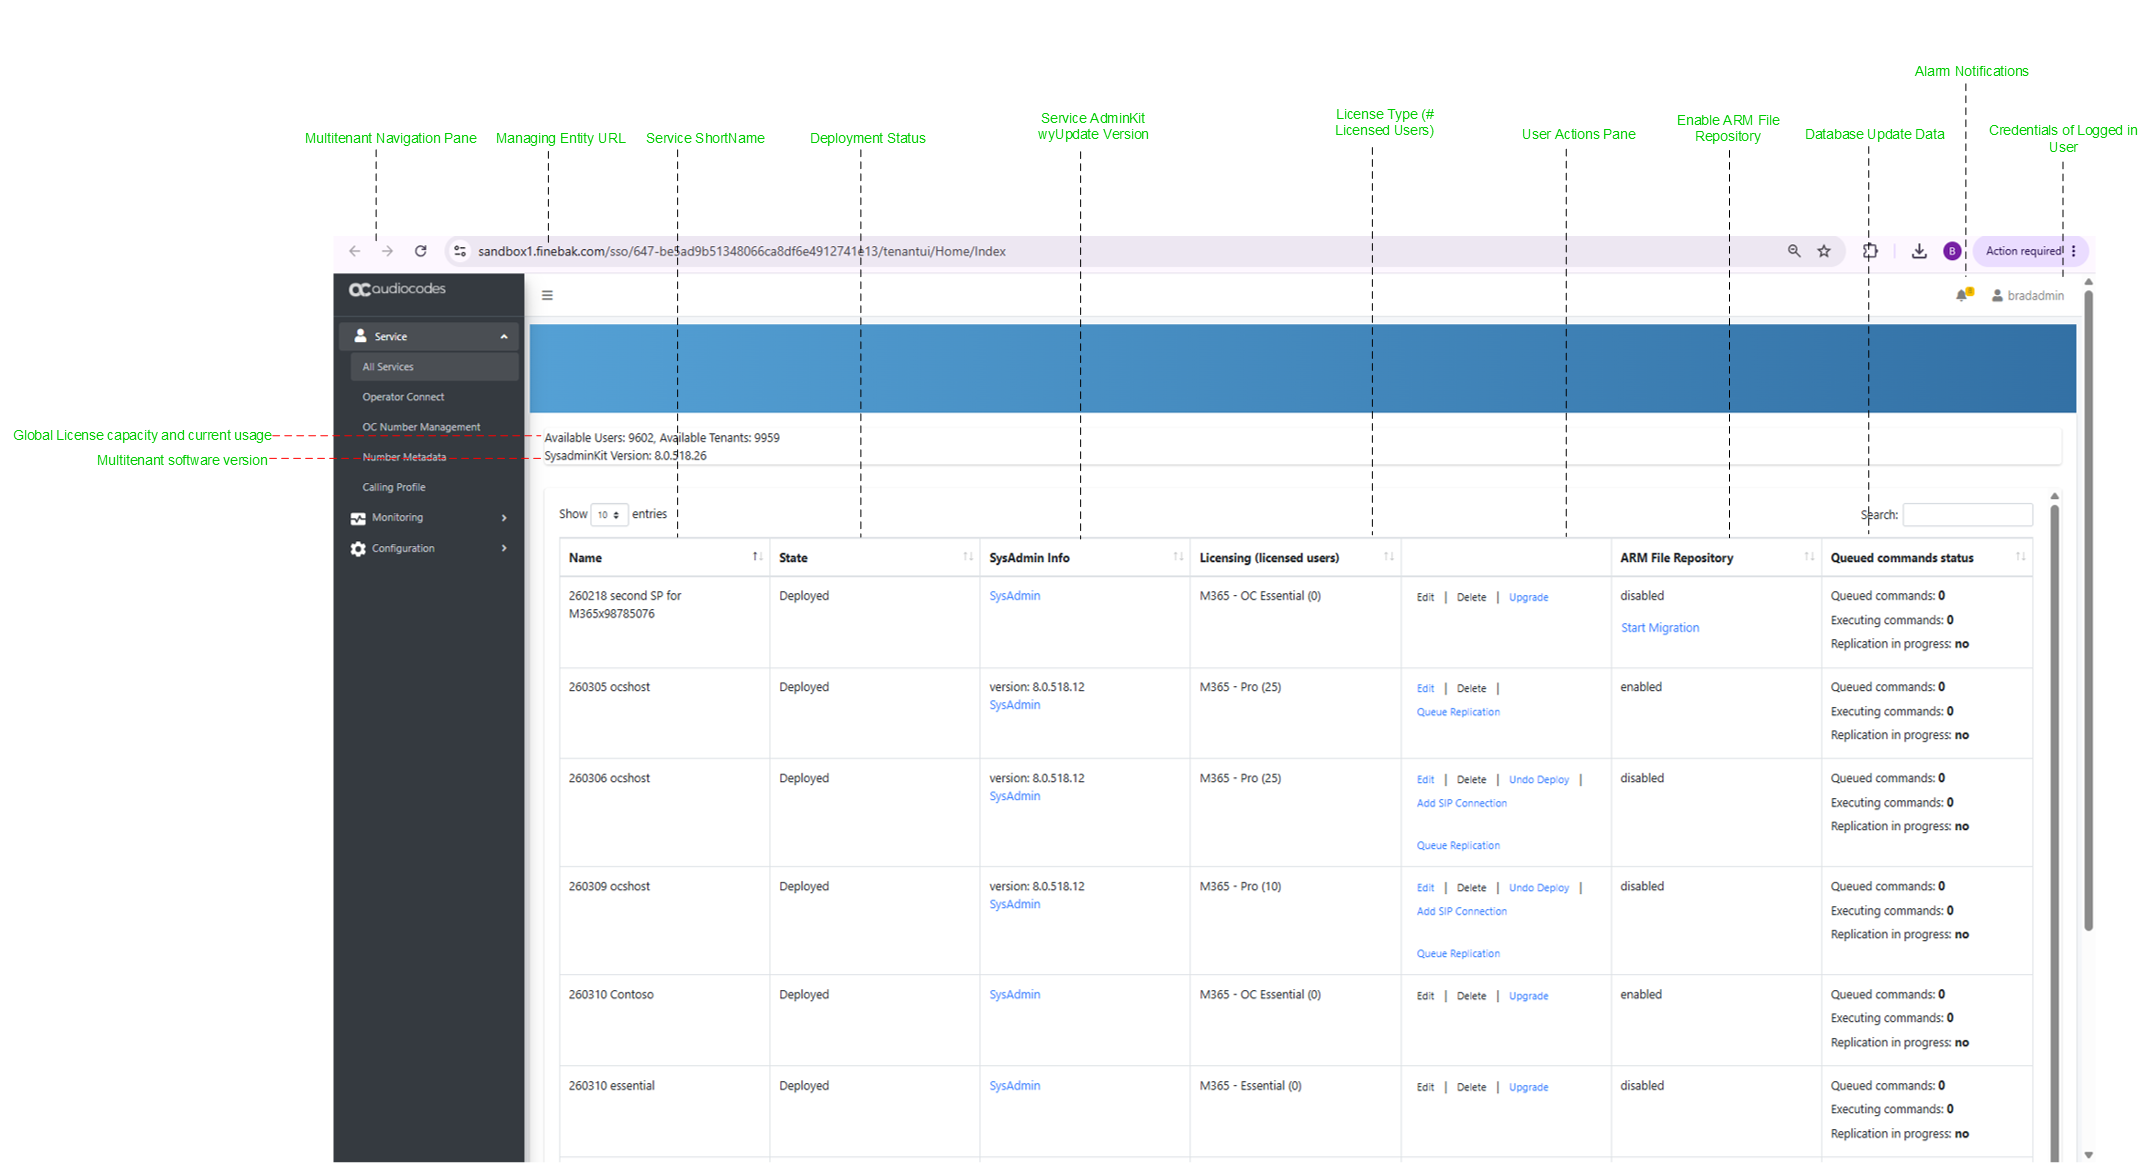This screenshot has height=1168, width=2153.
Task: Toggle the hamburger menu icon
Action: click(x=547, y=295)
